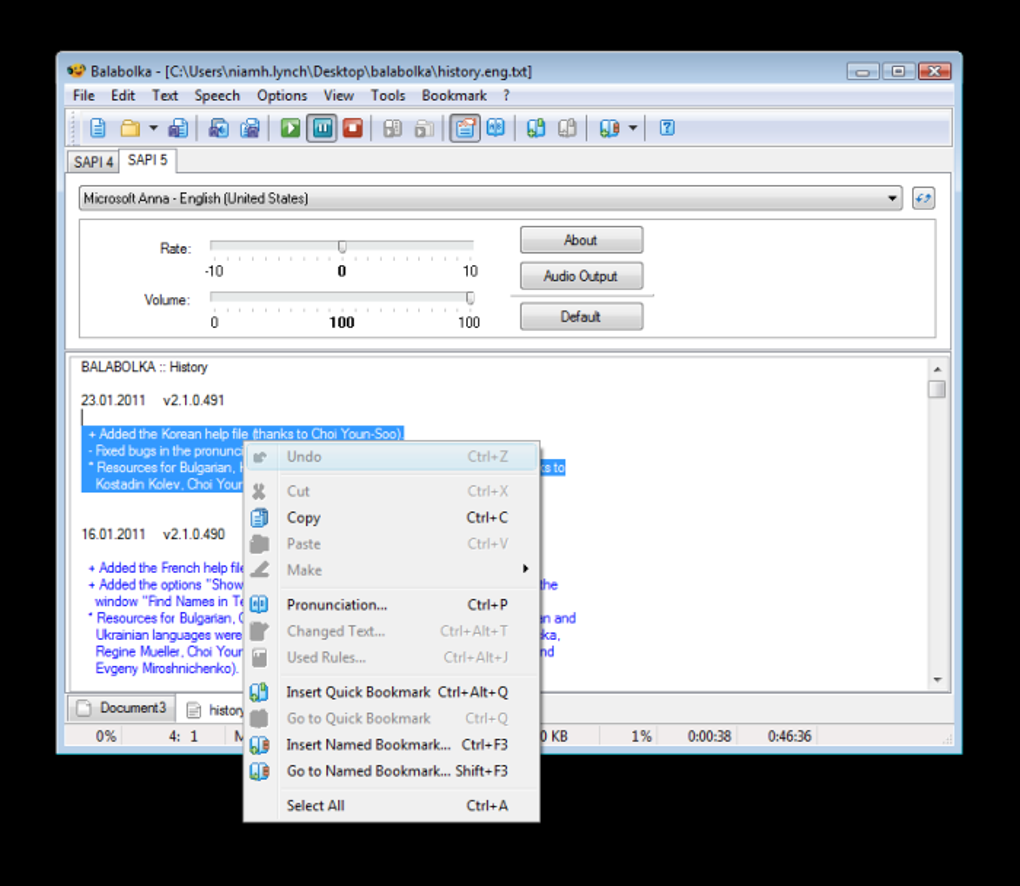Click the Audio Output button
The height and width of the screenshot is (886, 1020).
pyautogui.click(x=582, y=276)
